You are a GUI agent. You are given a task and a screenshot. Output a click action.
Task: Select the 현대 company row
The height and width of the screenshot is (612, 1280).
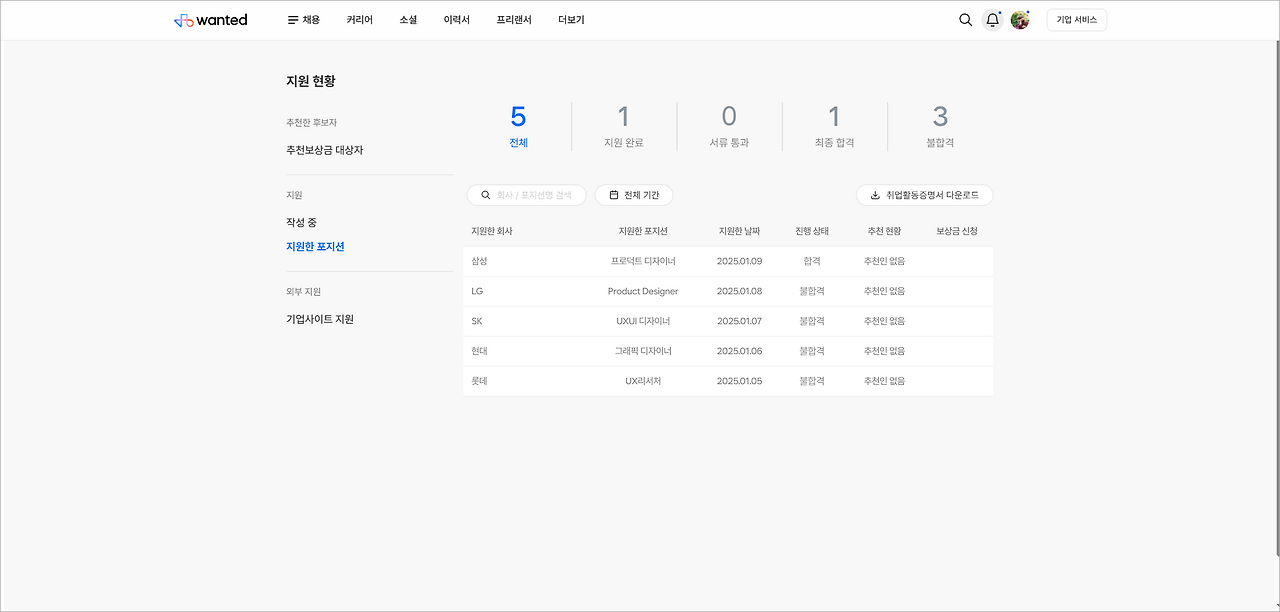729,351
